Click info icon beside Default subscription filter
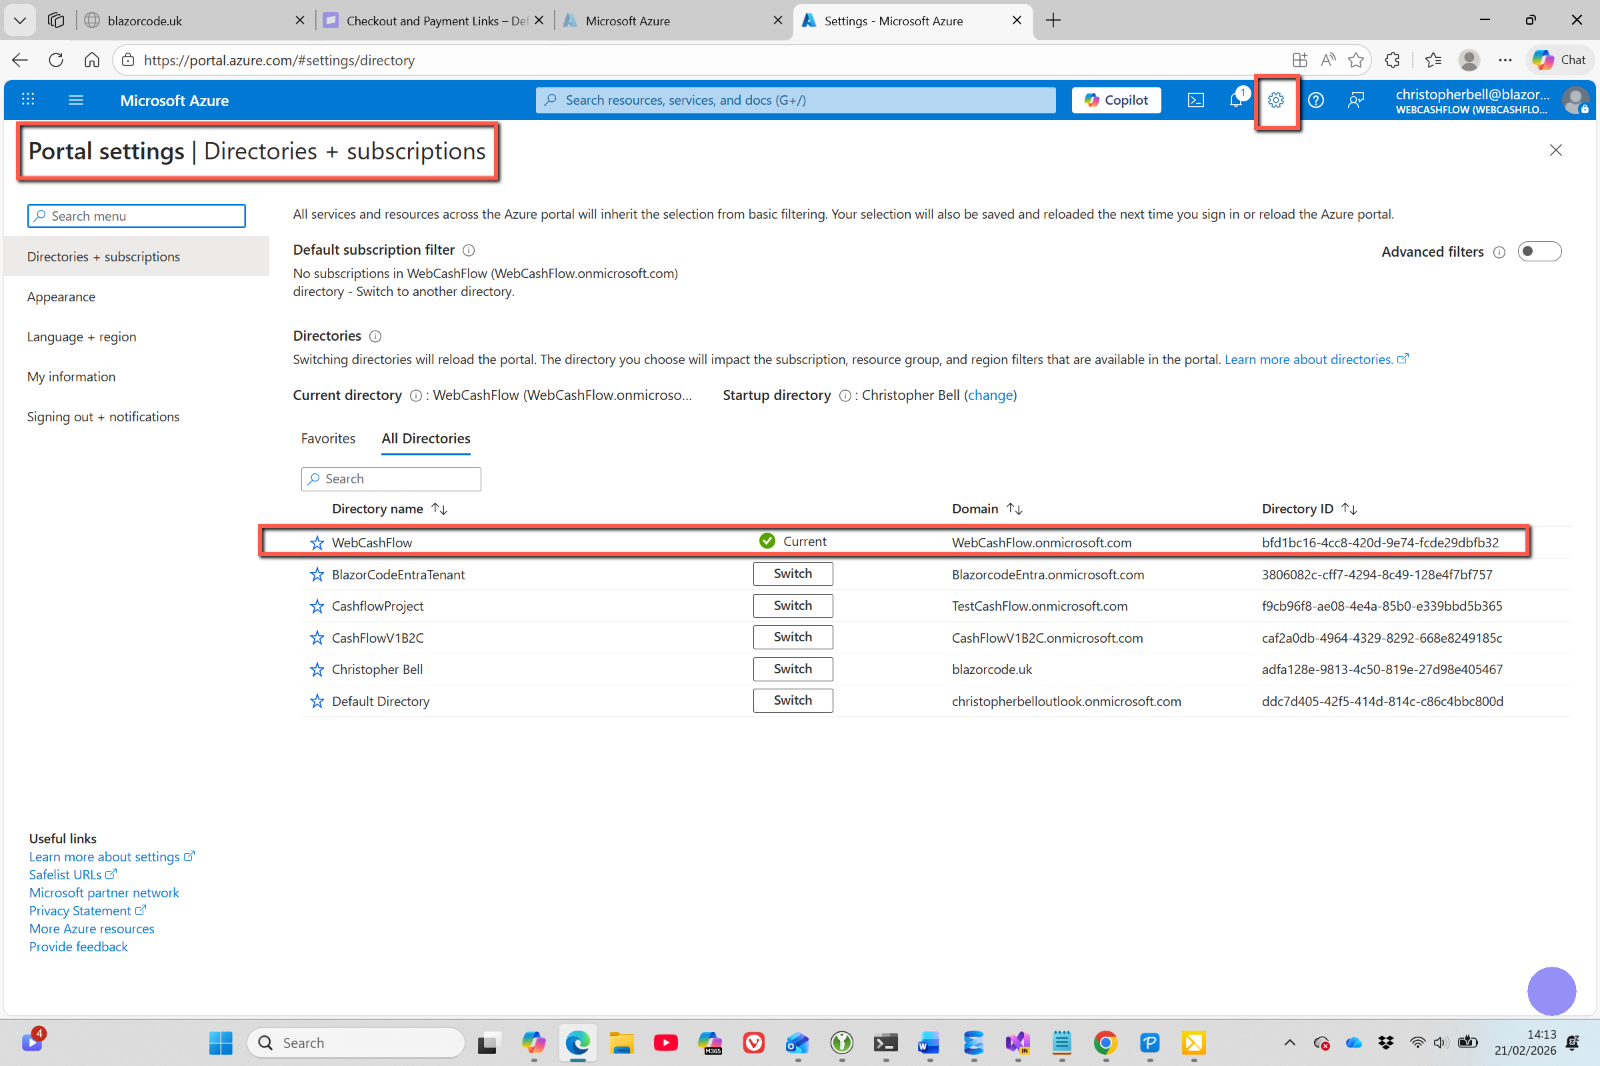 pos(469,250)
